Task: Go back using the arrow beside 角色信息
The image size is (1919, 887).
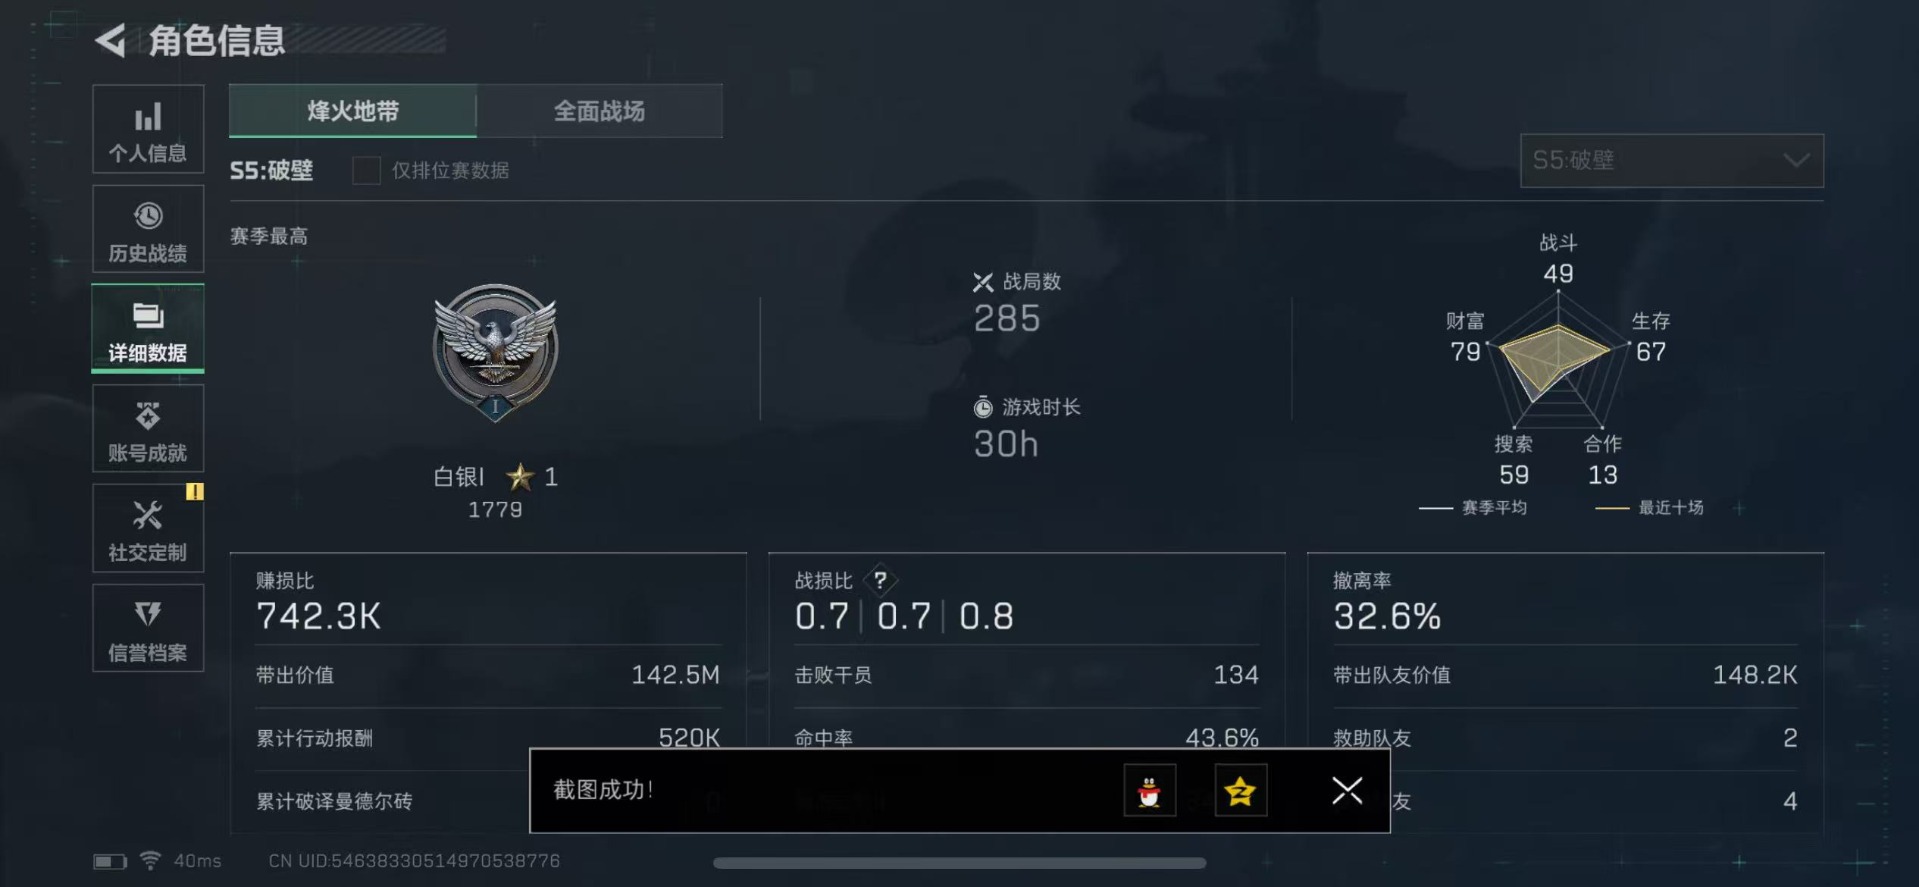Action: (111, 41)
